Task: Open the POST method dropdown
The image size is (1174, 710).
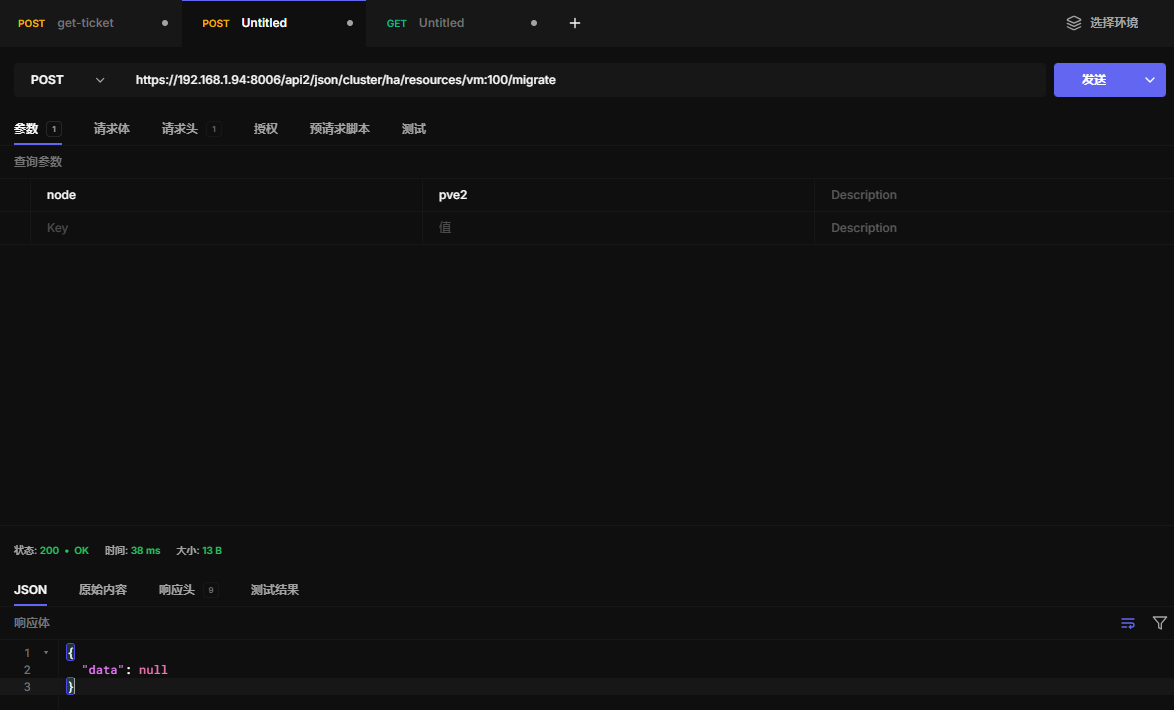Action: tap(67, 80)
